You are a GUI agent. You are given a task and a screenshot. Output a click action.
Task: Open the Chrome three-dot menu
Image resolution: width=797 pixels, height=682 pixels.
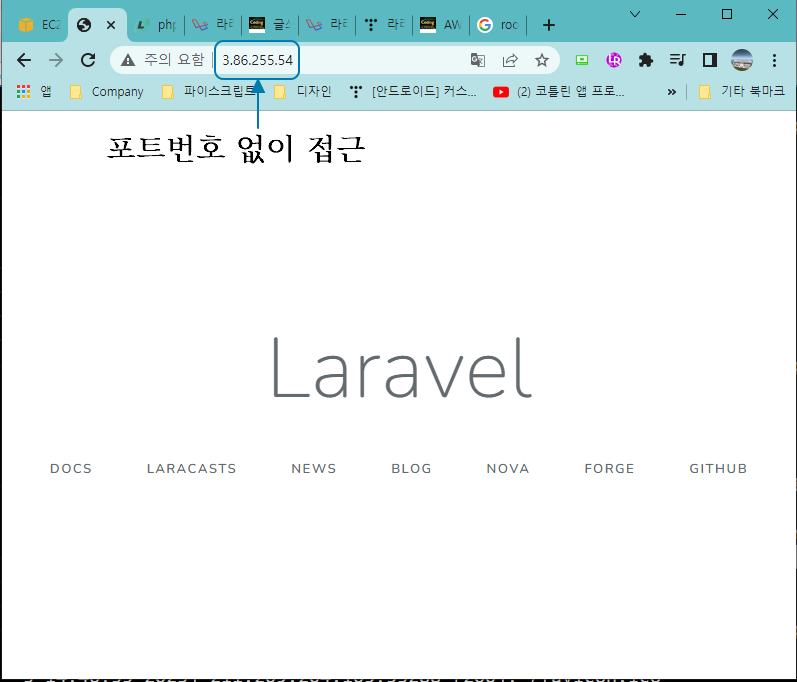[x=774, y=60]
